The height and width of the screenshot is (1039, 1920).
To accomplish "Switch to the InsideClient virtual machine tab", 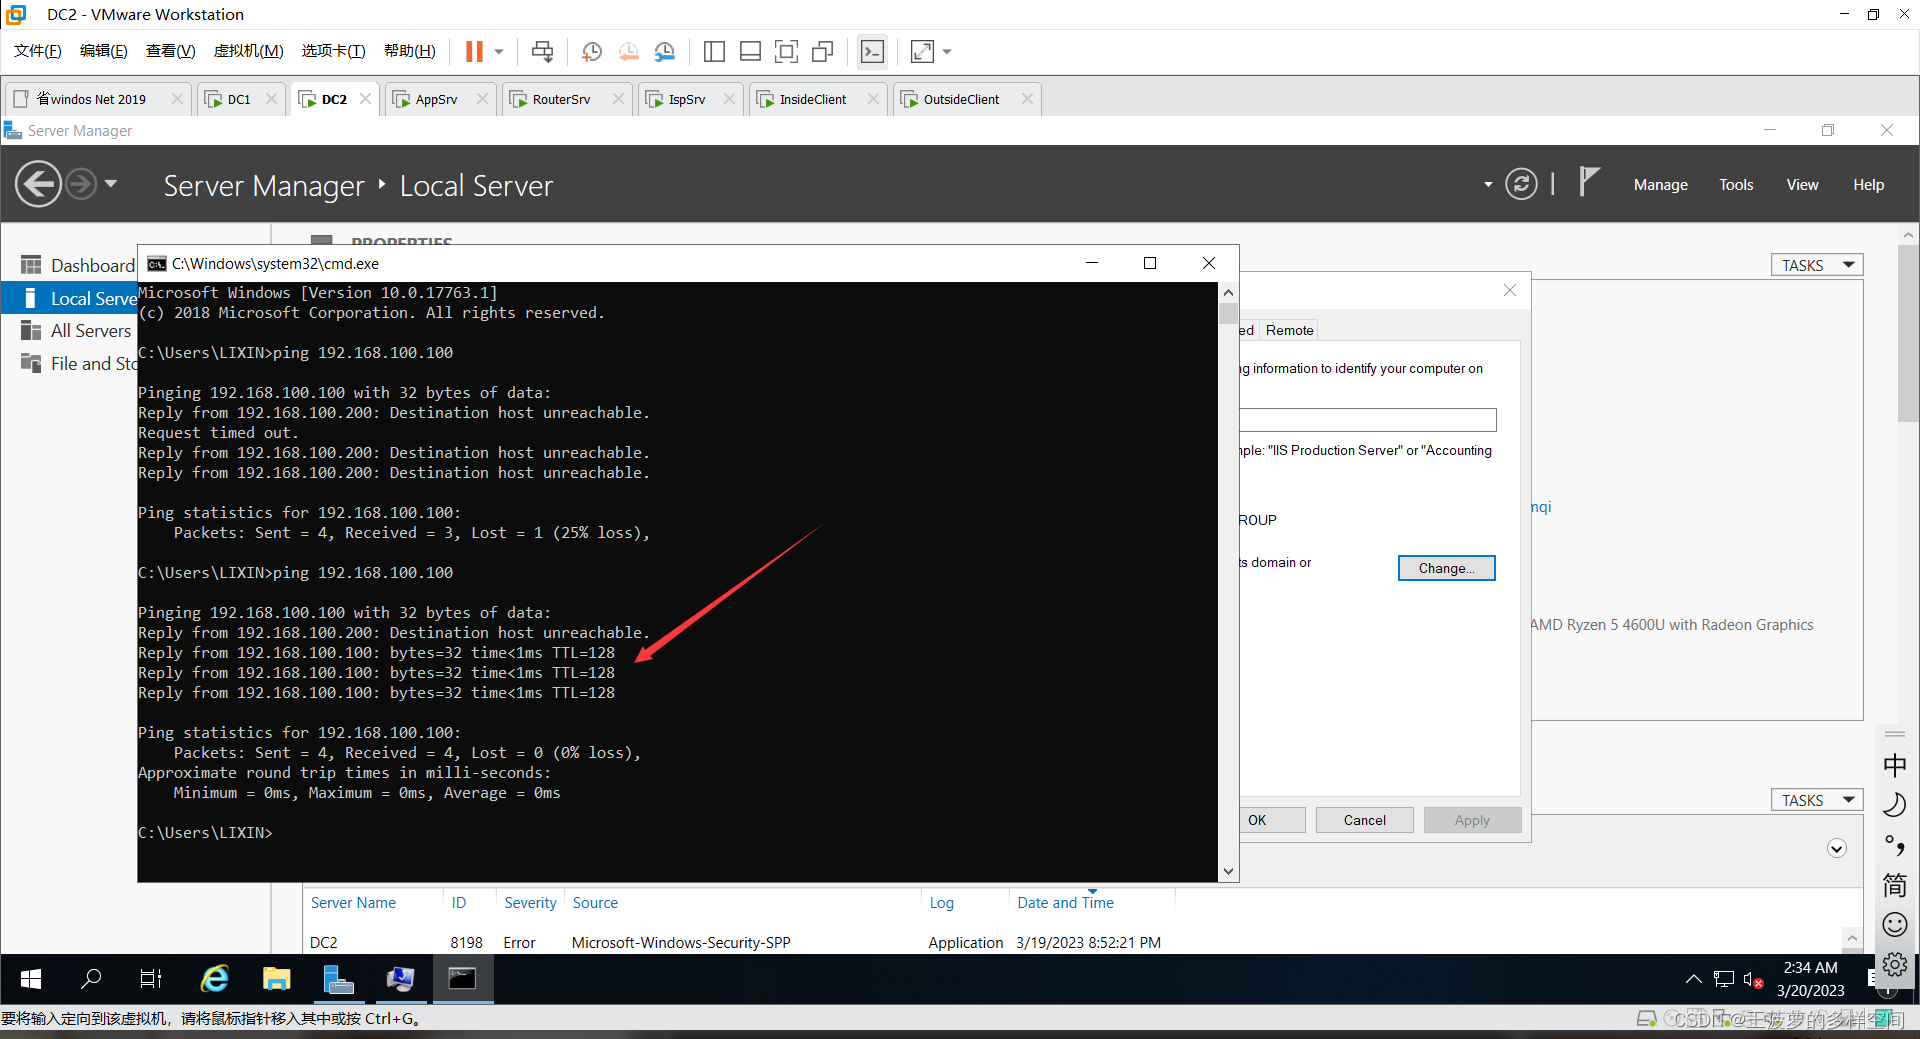I will click(813, 99).
